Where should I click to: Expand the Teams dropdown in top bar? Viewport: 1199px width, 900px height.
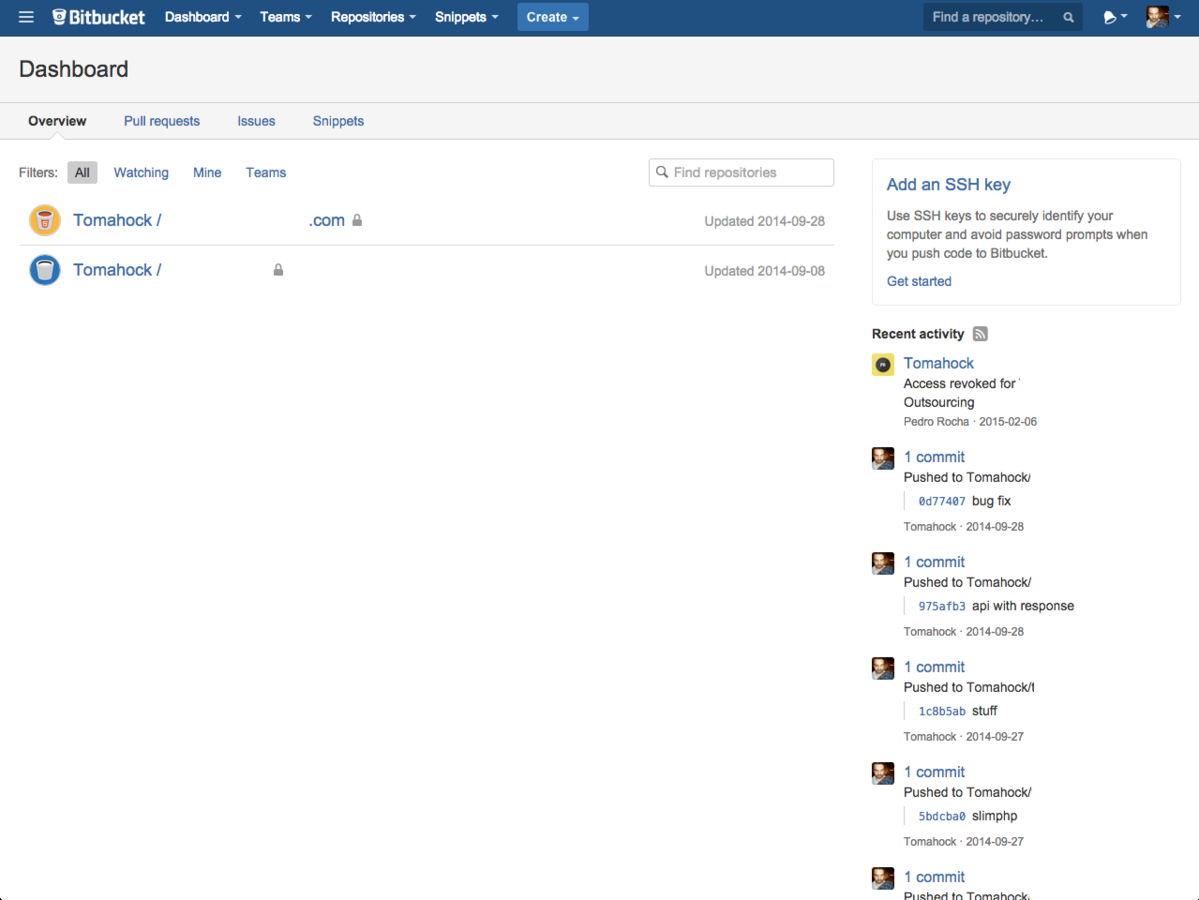click(x=285, y=17)
